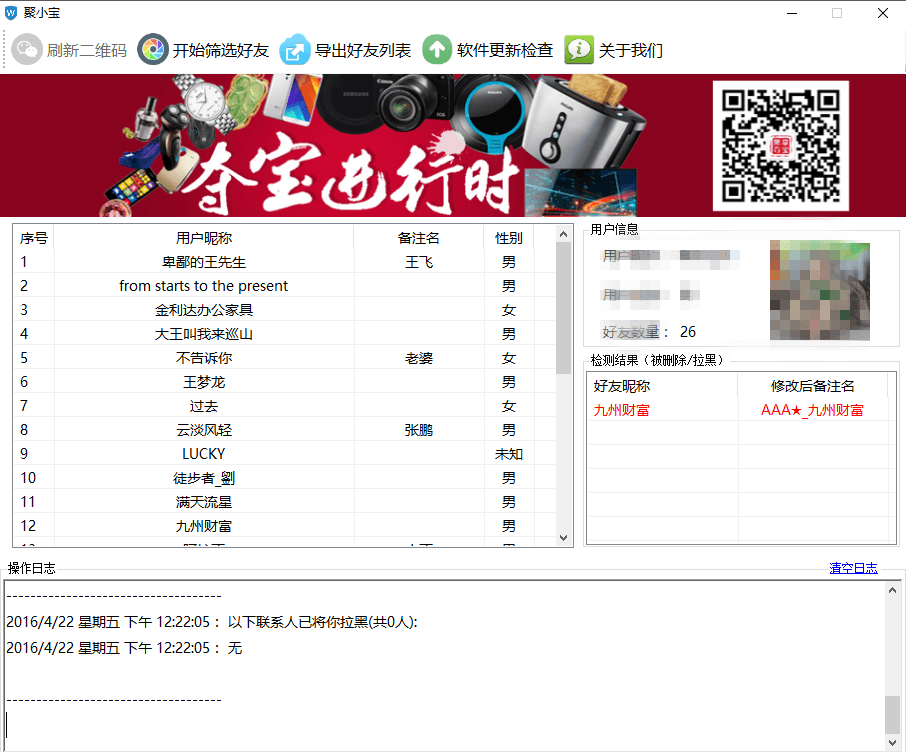The height and width of the screenshot is (752, 906).
Task: Select the row for 金利达办公家具
Action: [204, 310]
